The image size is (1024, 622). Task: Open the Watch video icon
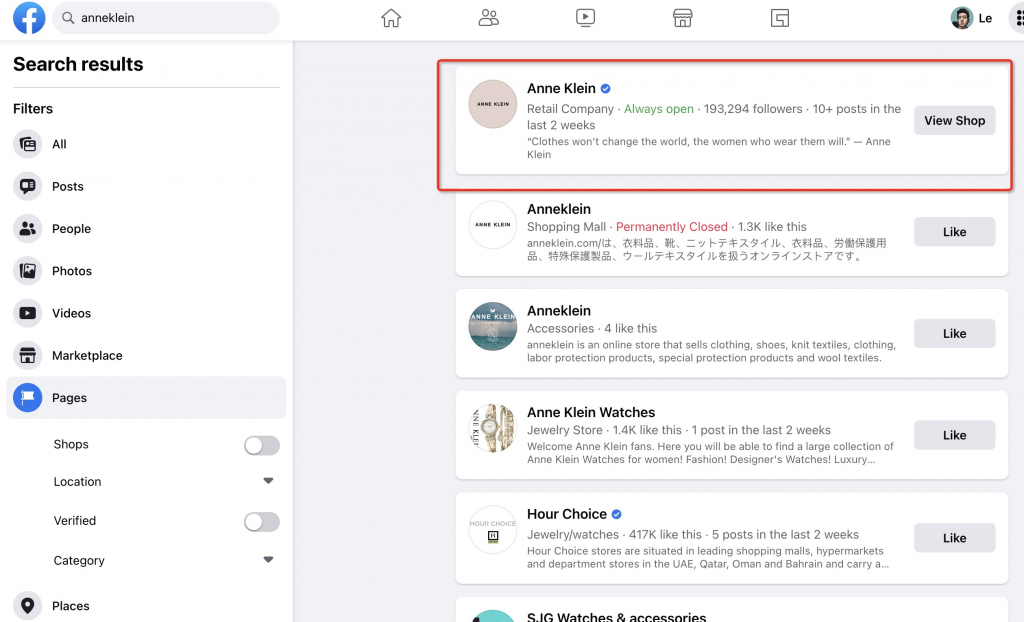coord(585,18)
